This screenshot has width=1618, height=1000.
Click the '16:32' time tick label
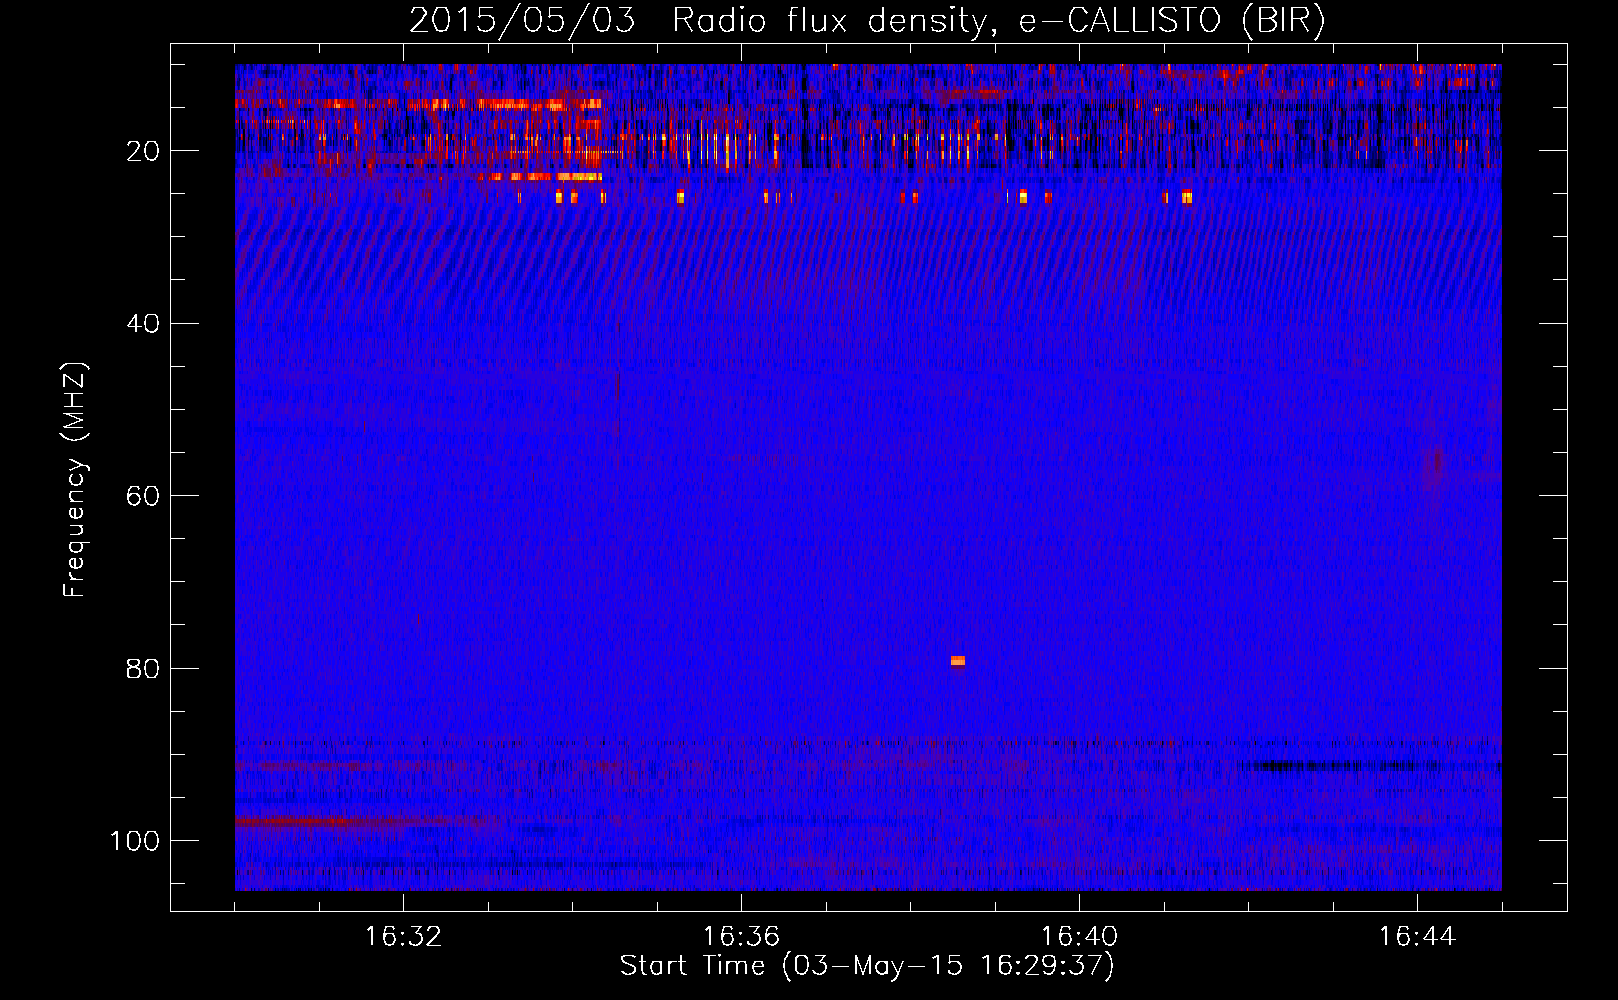pos(403,937)
